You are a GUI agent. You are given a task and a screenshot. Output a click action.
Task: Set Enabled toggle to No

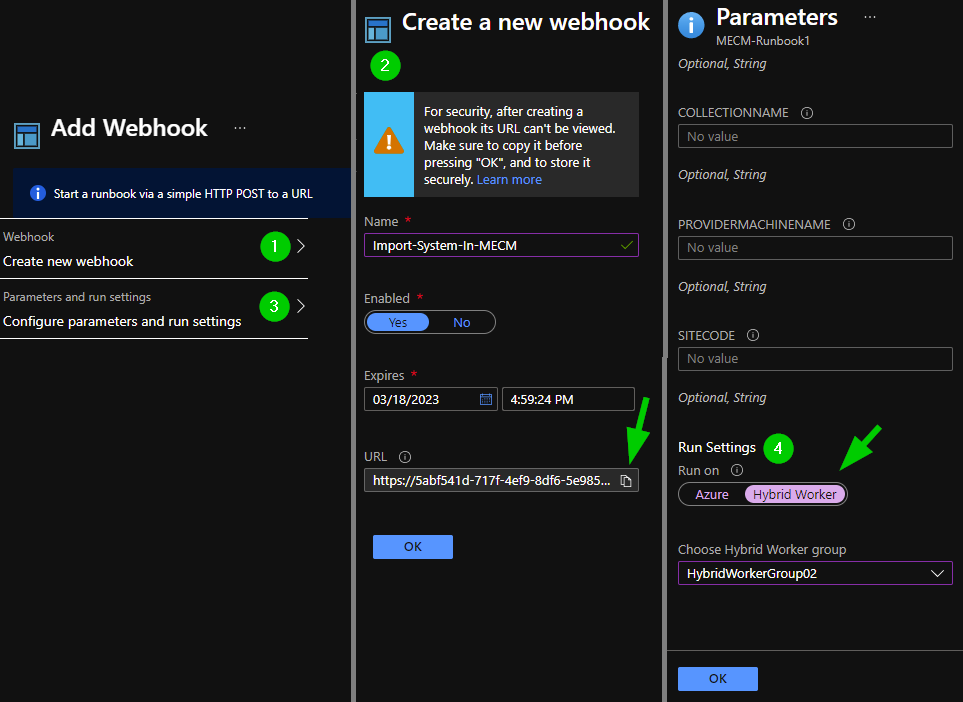click(x=462, y=322)
